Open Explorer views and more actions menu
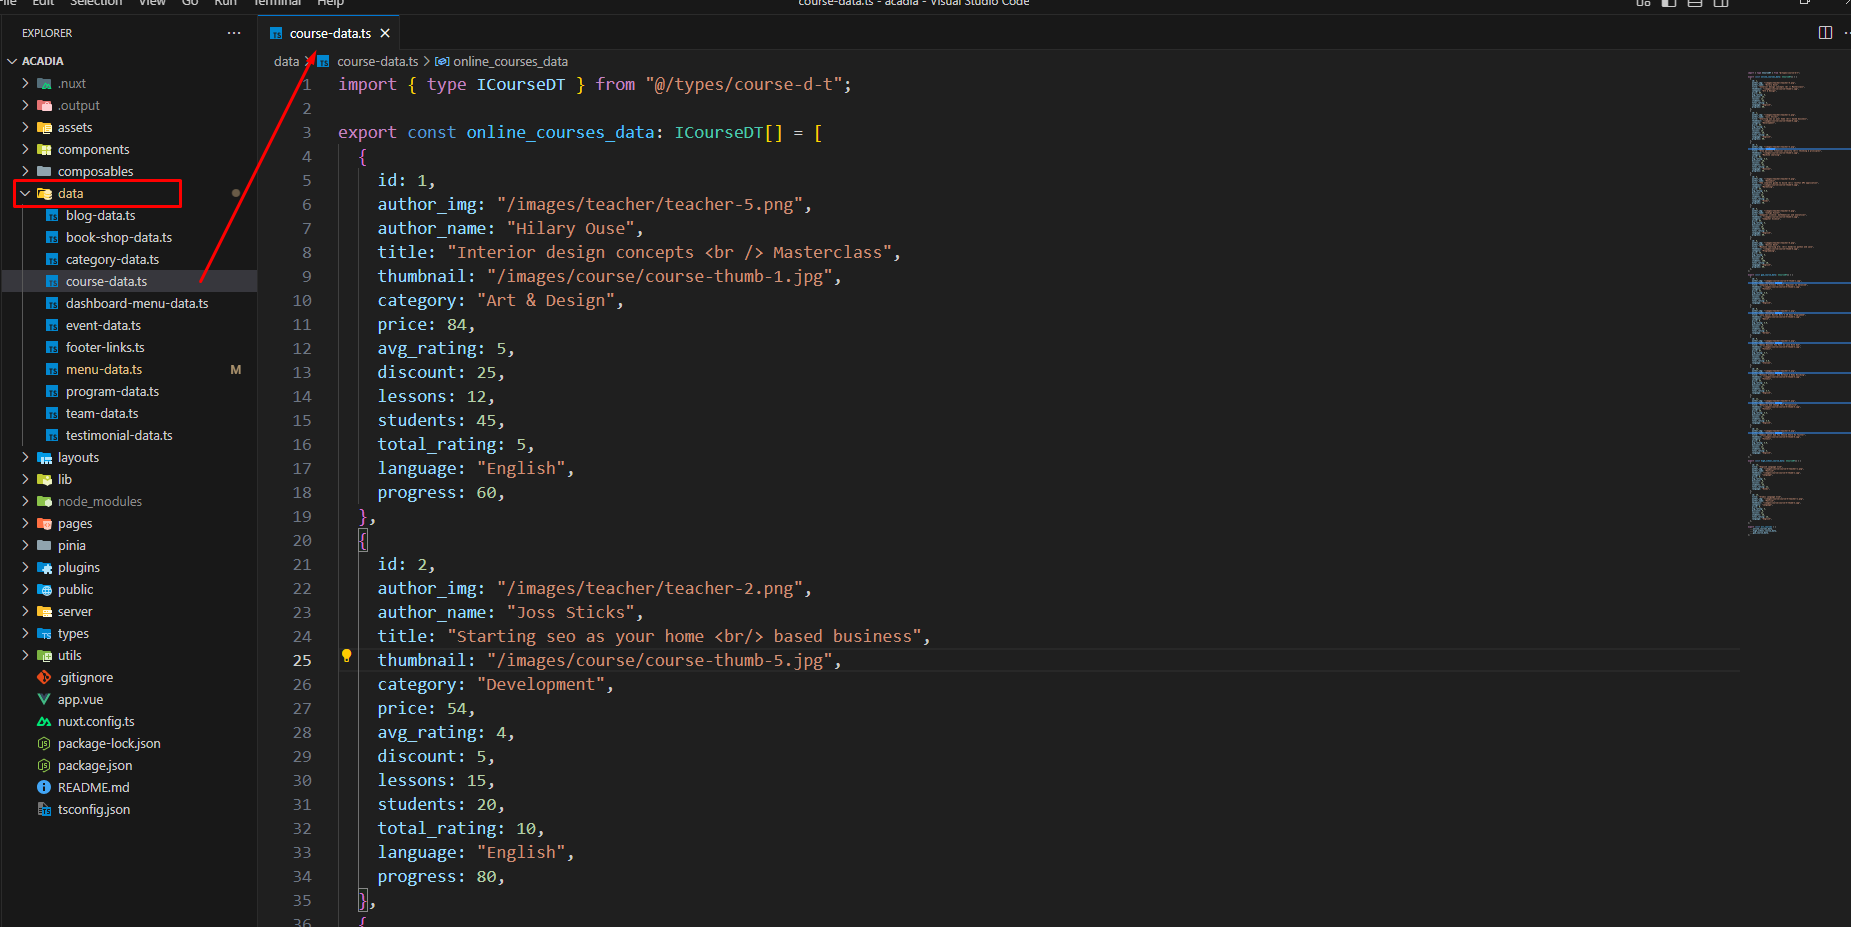Viewport: 1851px width, 927px height. pos(234,33)
